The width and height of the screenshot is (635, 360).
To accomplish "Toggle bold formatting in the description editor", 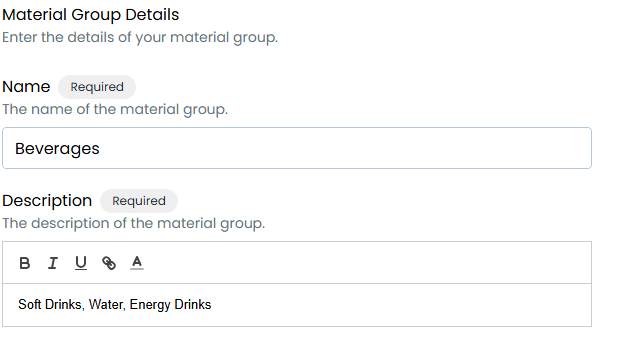I will [x=25, y=263].
